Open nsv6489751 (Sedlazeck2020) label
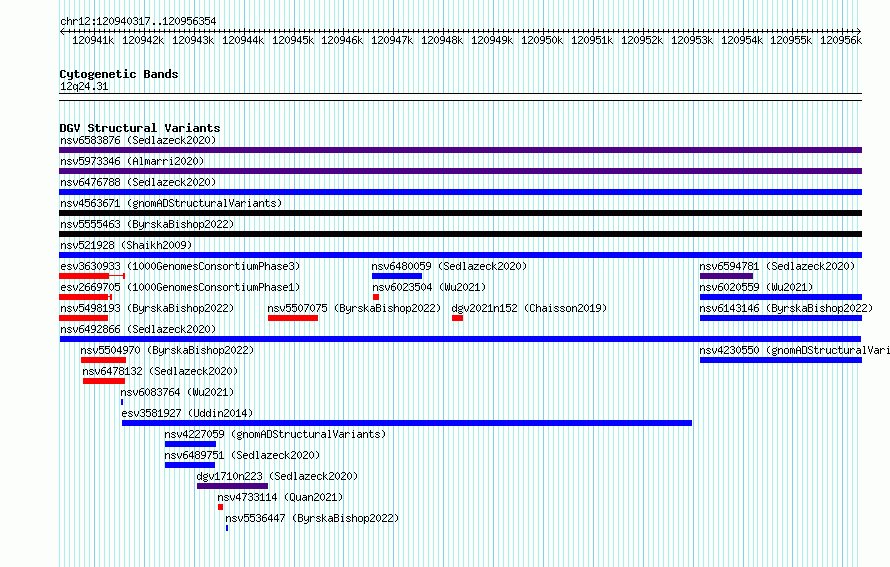Viewport: 890px width, 567px height. pyautogui.click(x=242, y=455)
